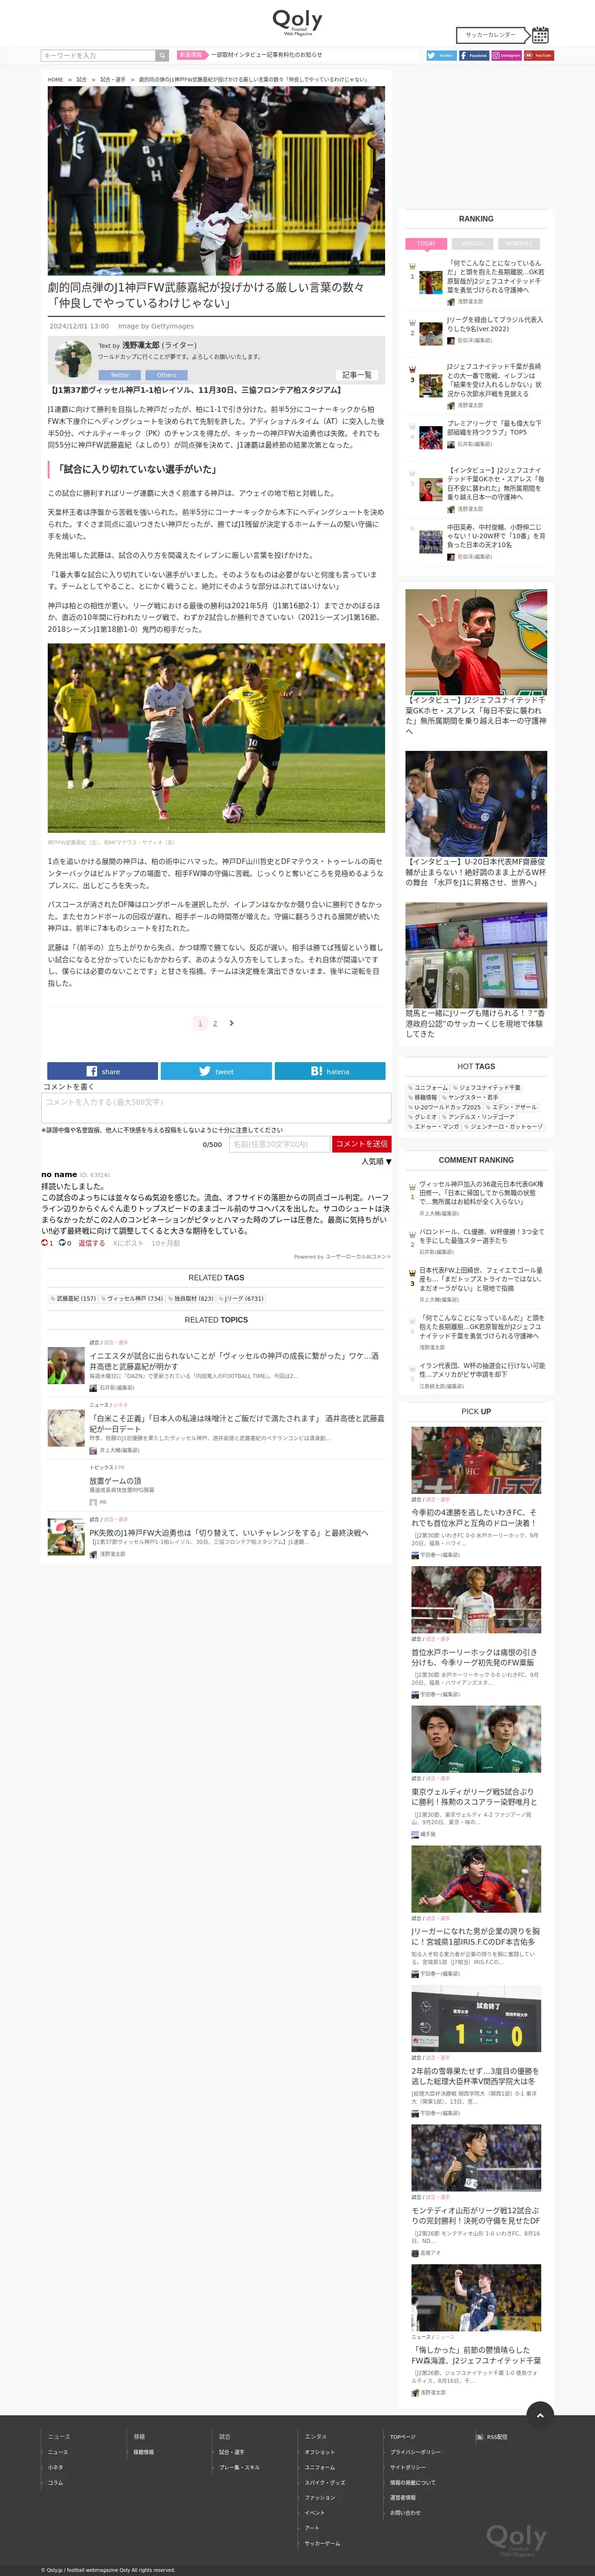The width and height of the screenshot is (595, 2576).
Task: Open the 人気順 comment sort dropdown
Action: [376, 1161]
